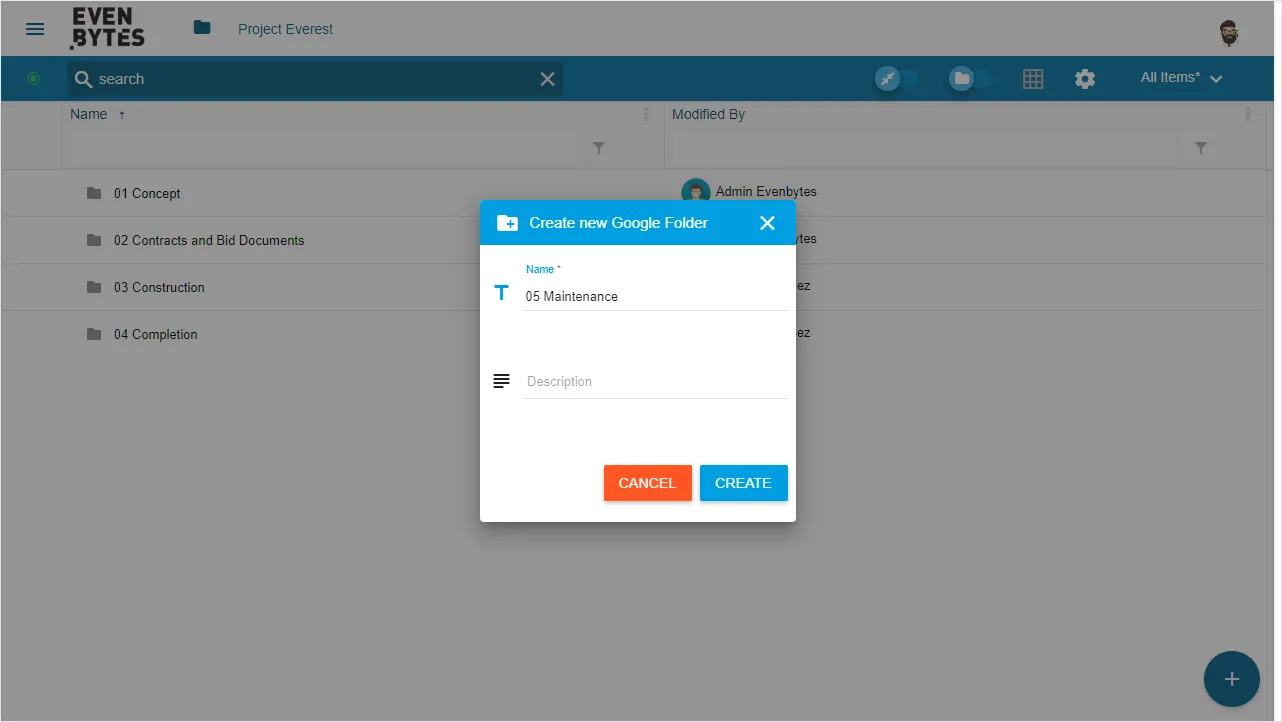The width and height of the screenshot is (1282, 722).
Task: Click the T text icon beside Name
Action: click(502, 294)
